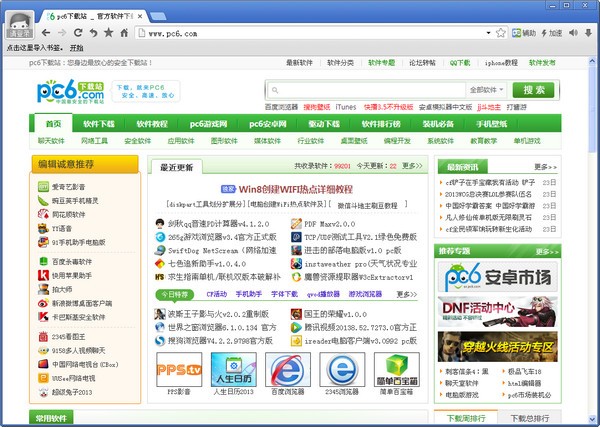Open the DNF活动中心 banner

497,311
